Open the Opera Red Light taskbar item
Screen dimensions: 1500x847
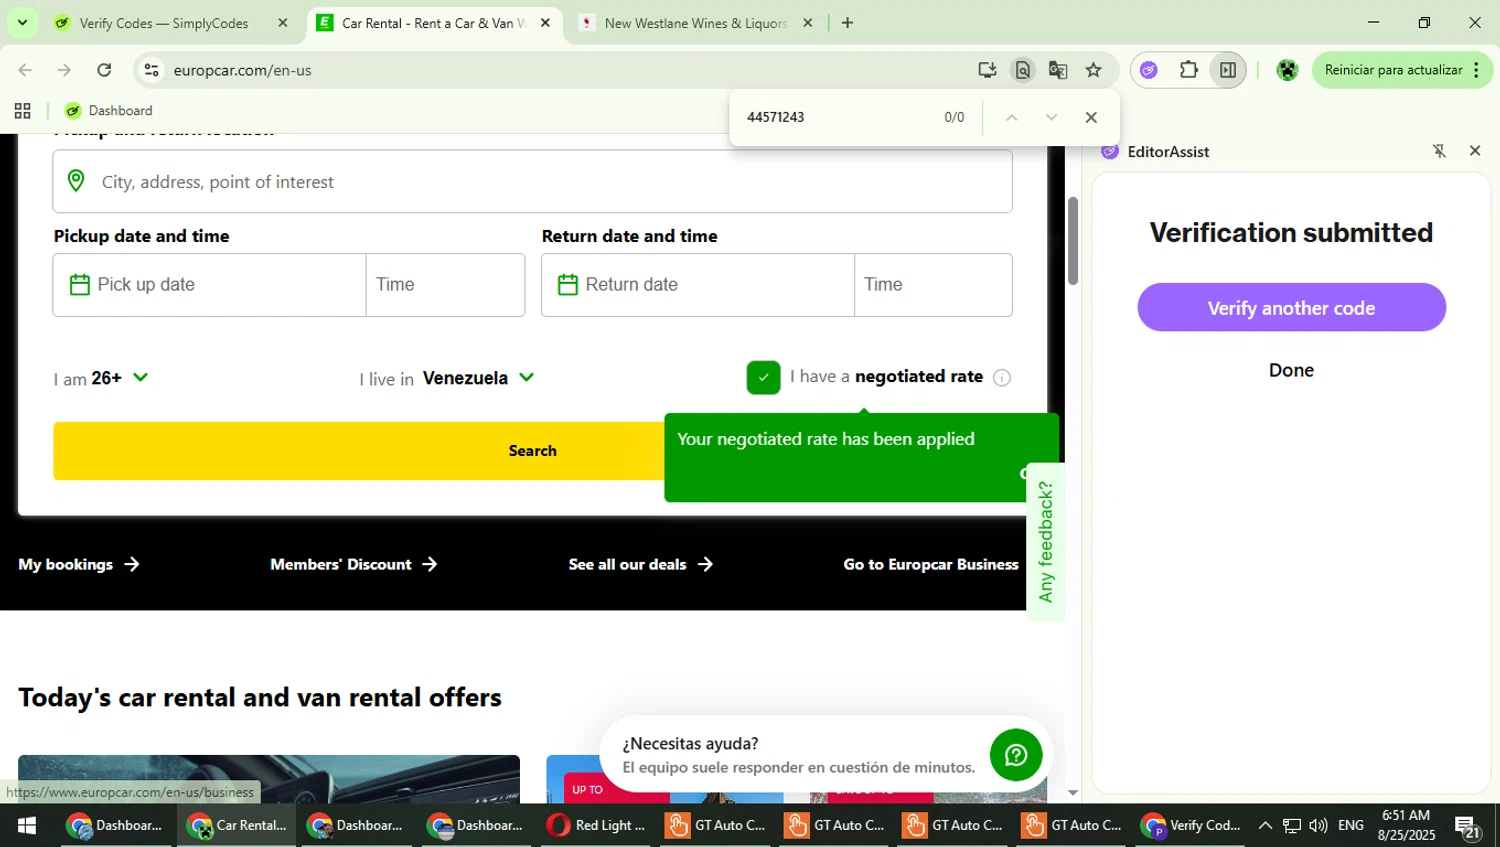click(x=598, y=826)
